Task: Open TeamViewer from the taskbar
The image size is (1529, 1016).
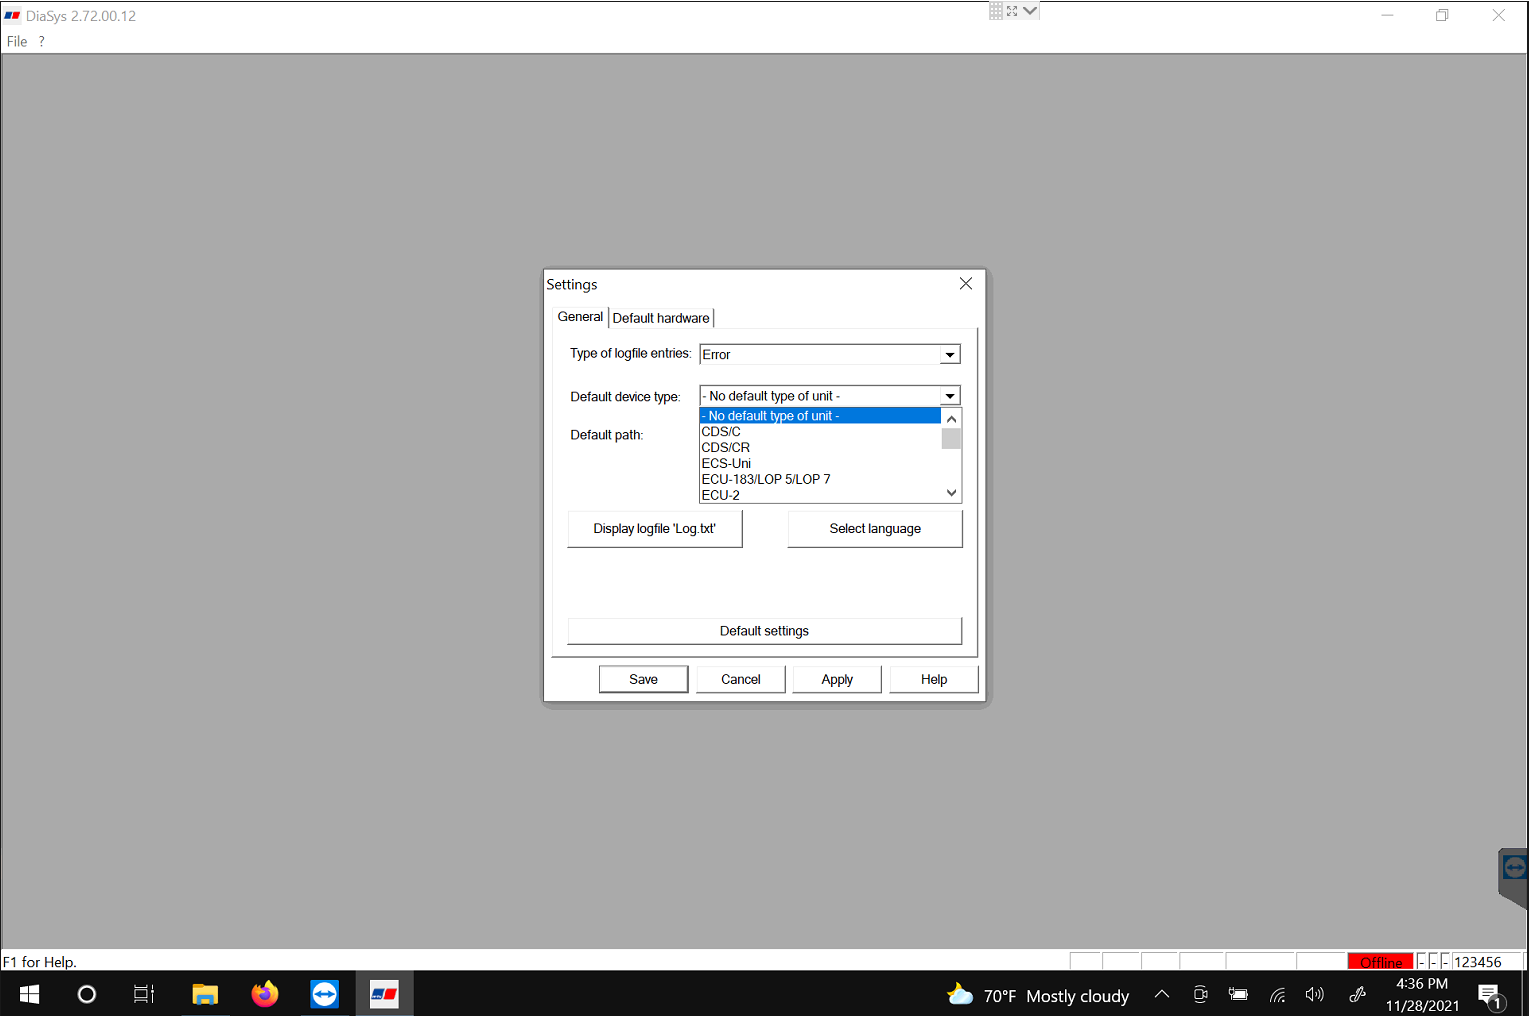Action: pos(324,993)
